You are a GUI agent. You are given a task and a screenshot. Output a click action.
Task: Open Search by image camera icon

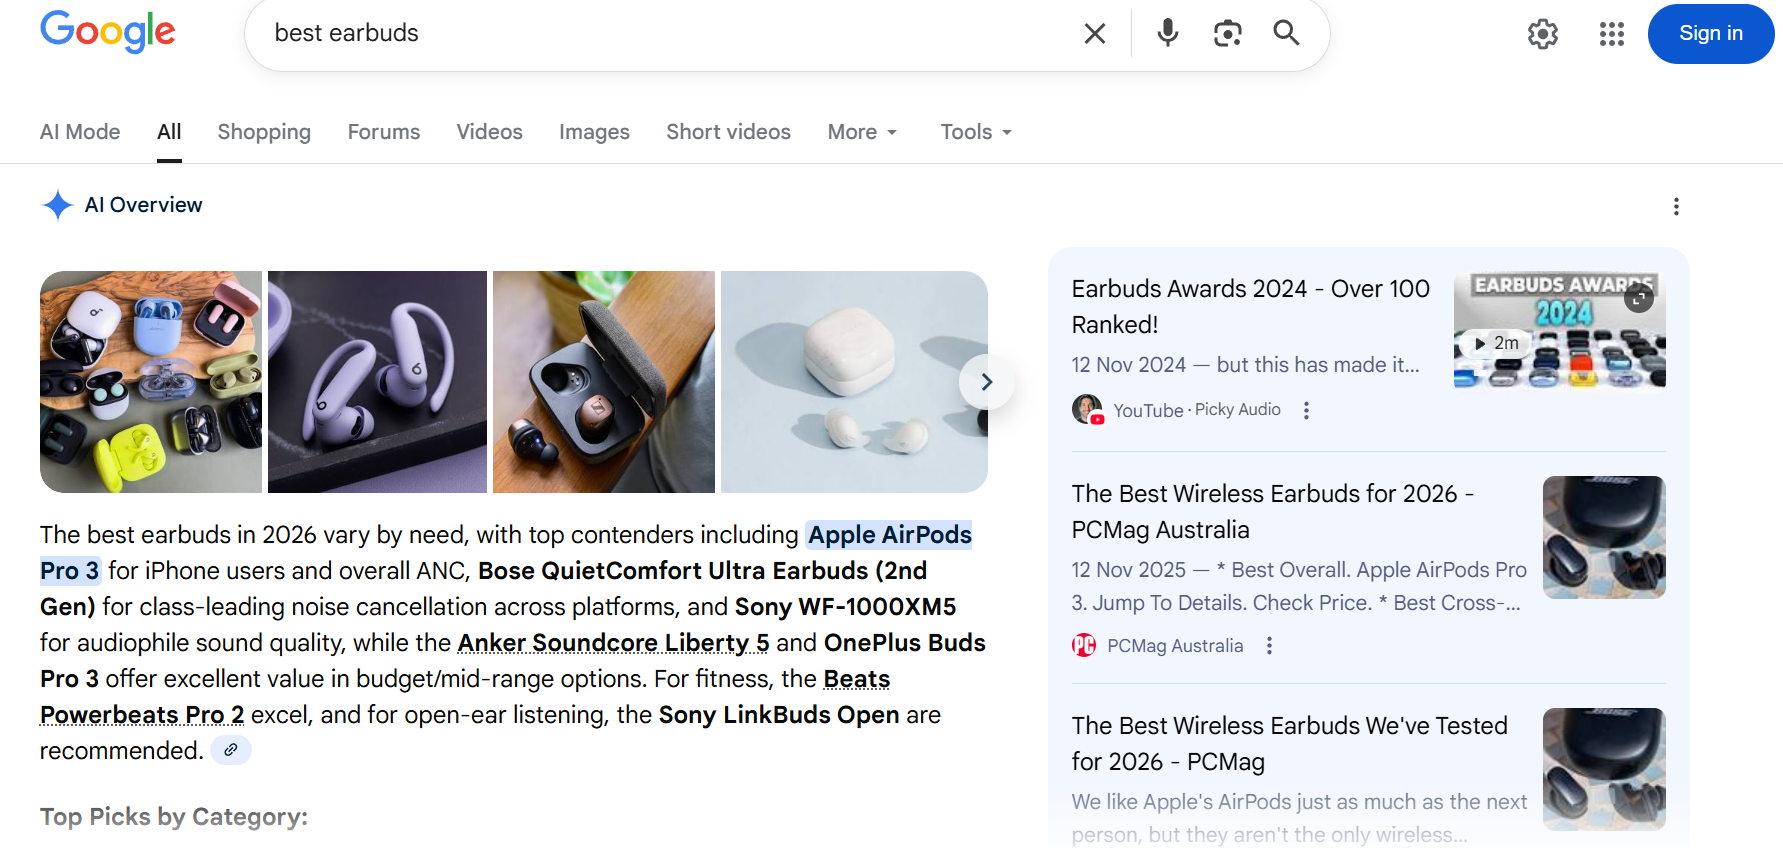click(1227, 33)
